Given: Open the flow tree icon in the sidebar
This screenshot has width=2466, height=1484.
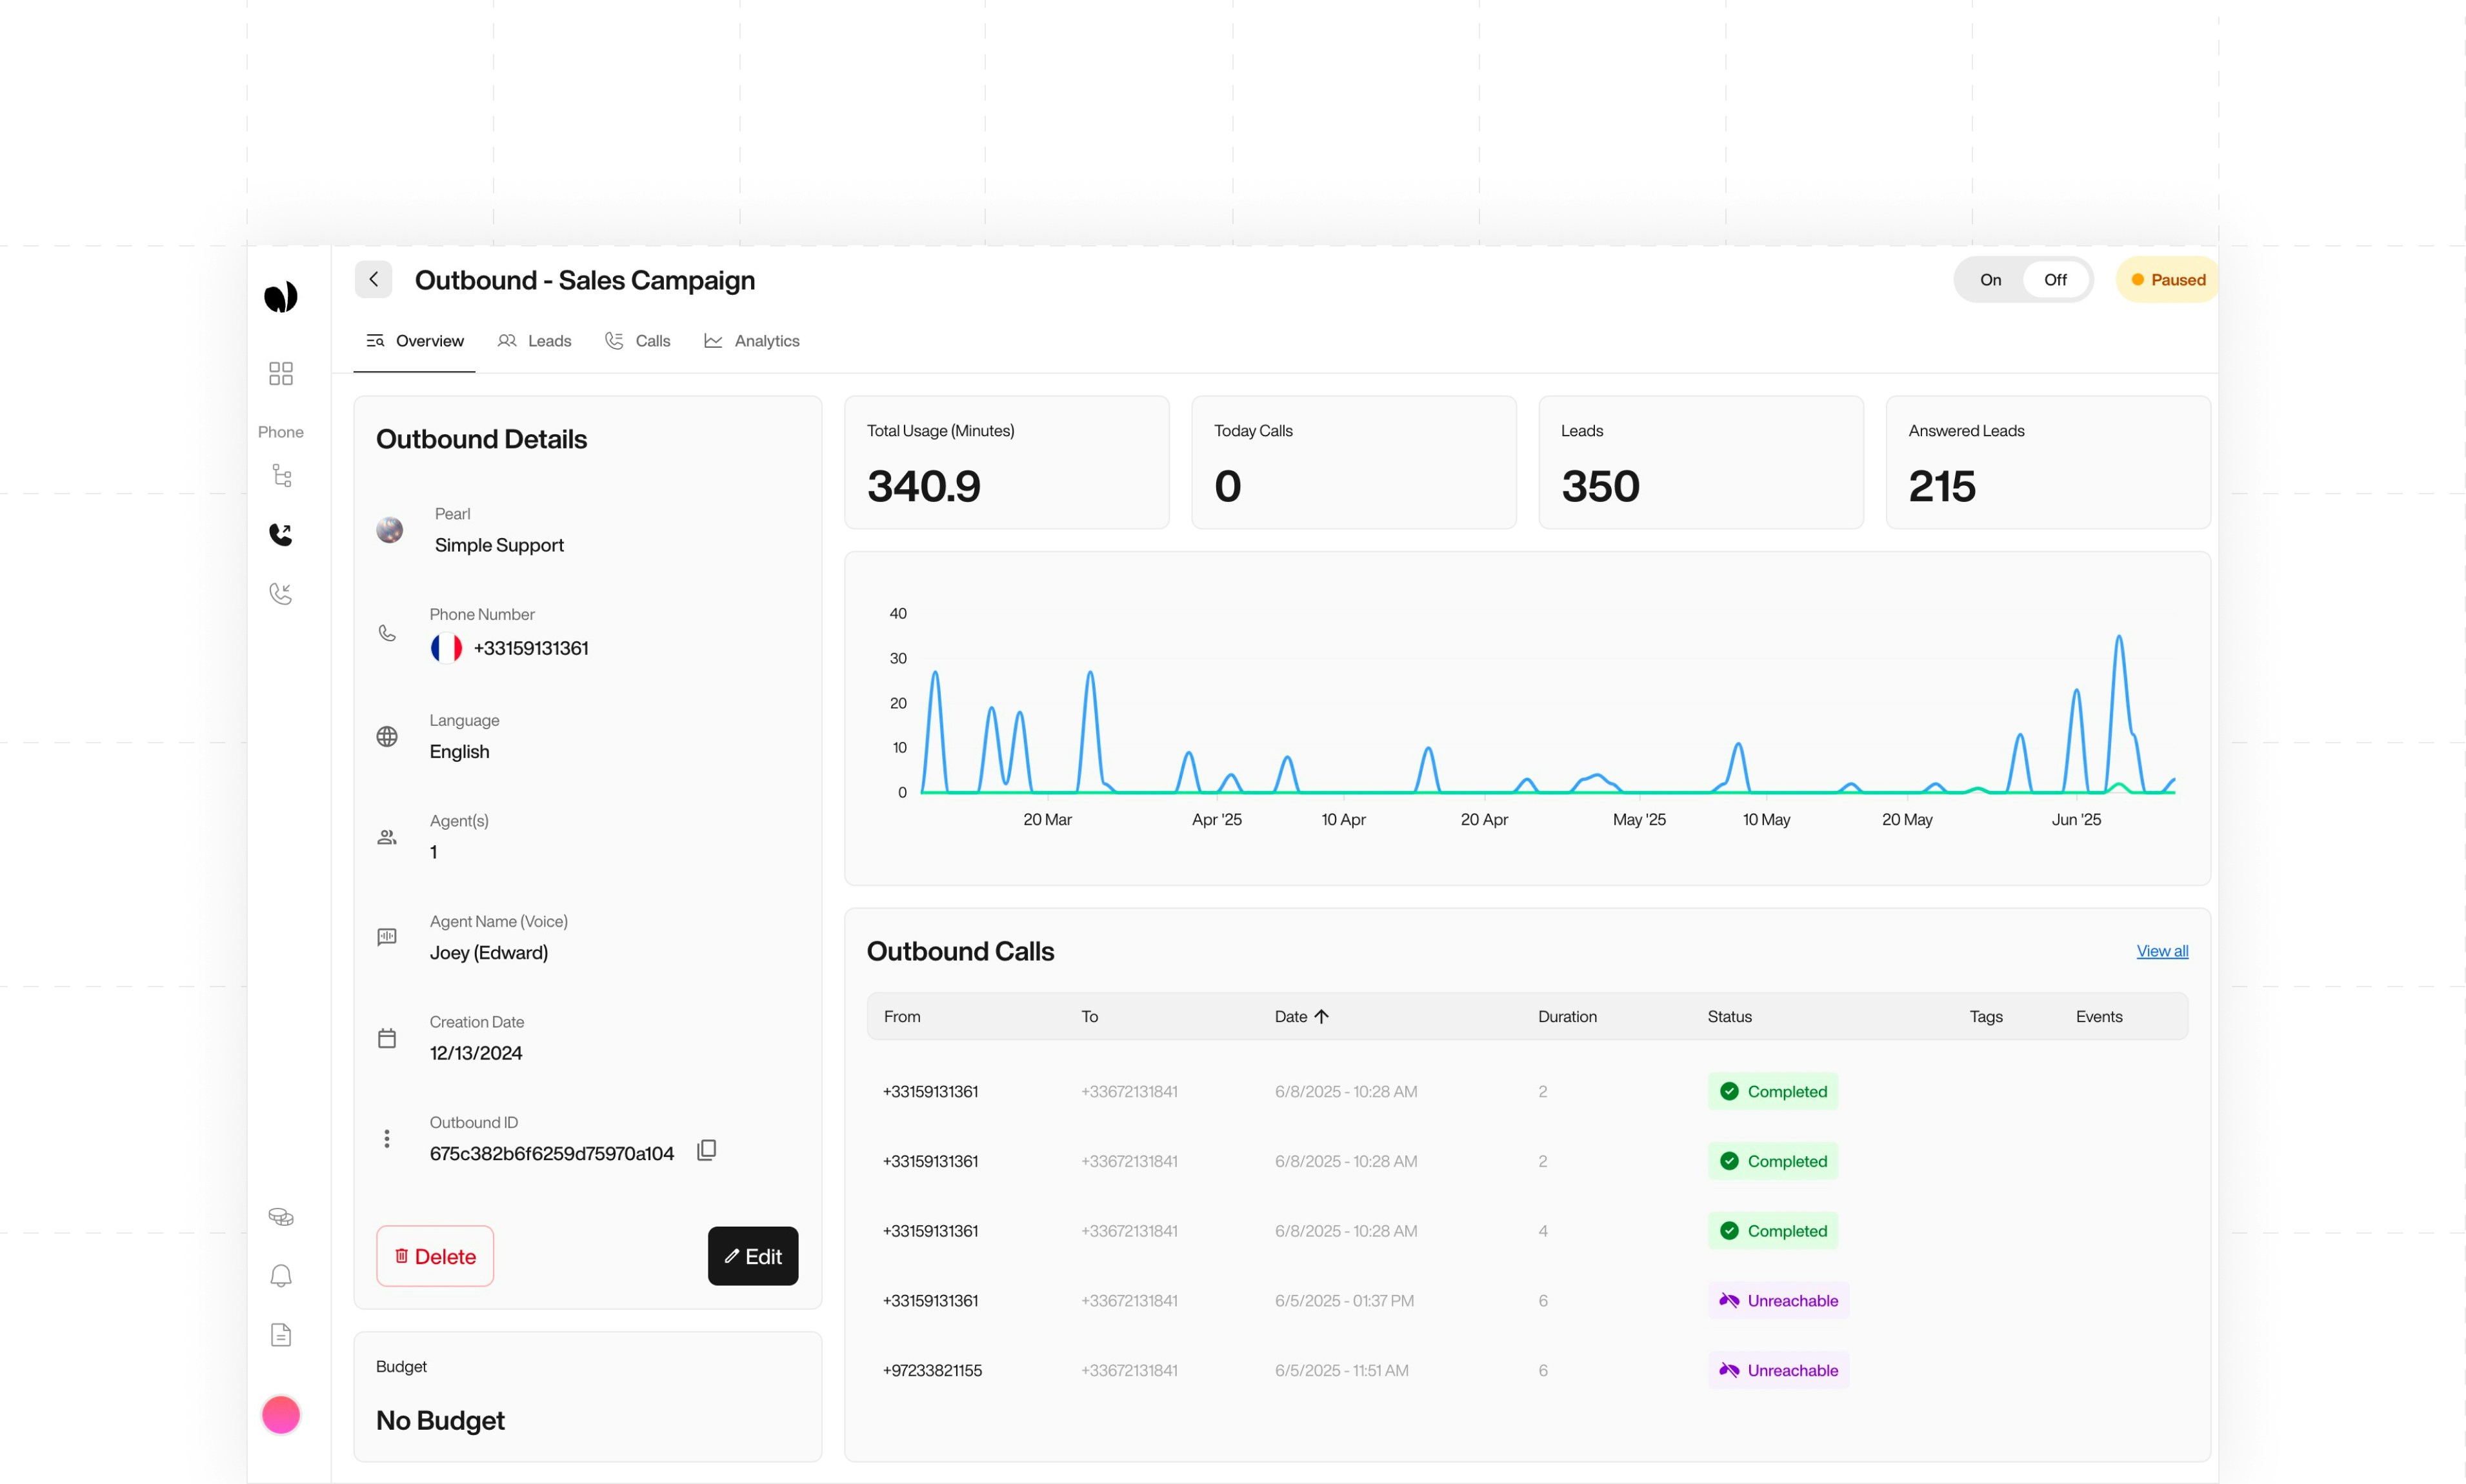Looking at the screenshot, I should click(x=281, y=476).
